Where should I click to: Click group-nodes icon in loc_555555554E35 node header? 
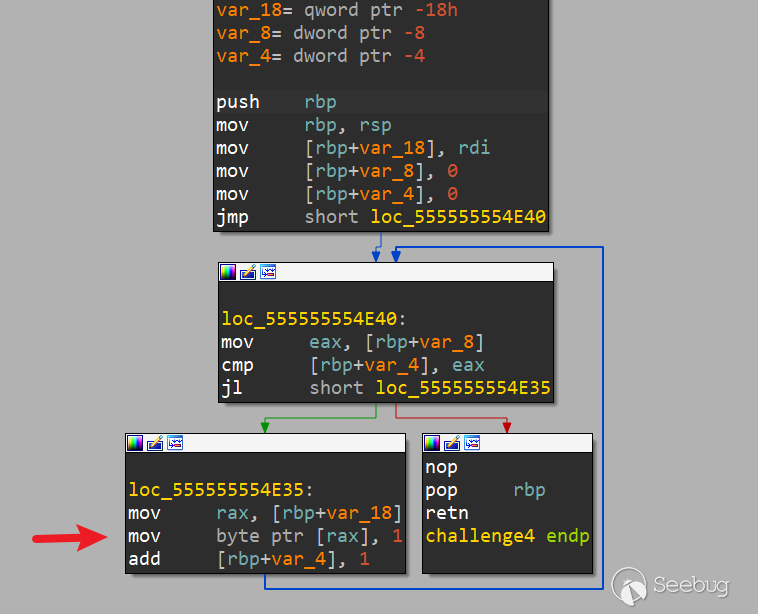click(175, 443)
